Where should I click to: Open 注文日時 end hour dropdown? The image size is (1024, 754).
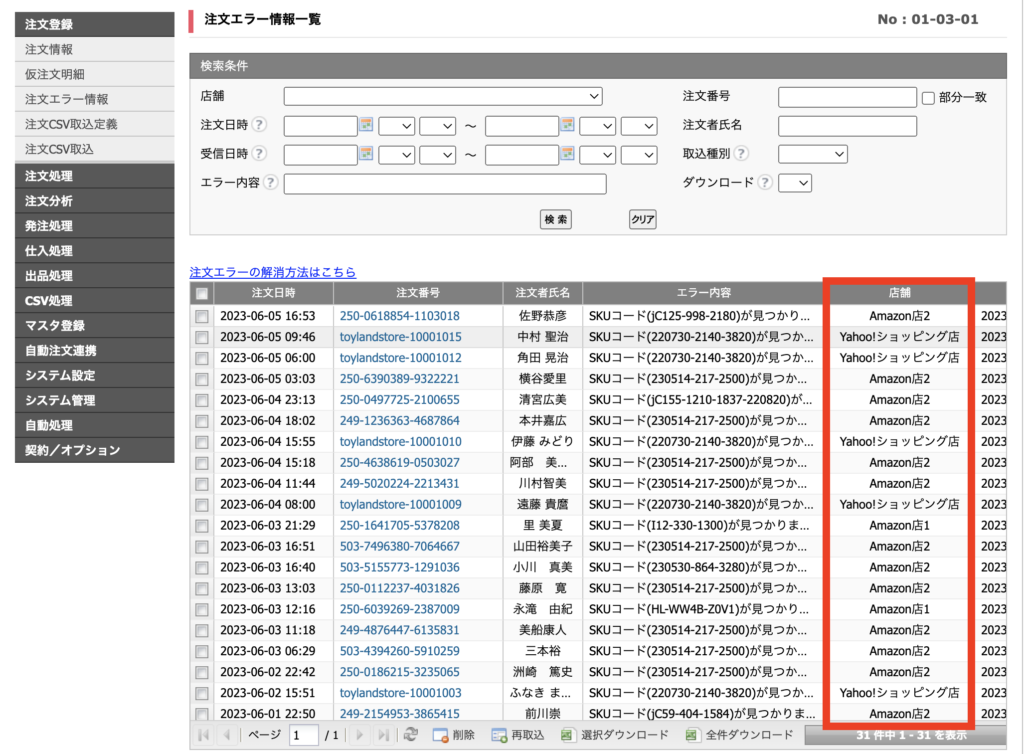pos(598,125)
